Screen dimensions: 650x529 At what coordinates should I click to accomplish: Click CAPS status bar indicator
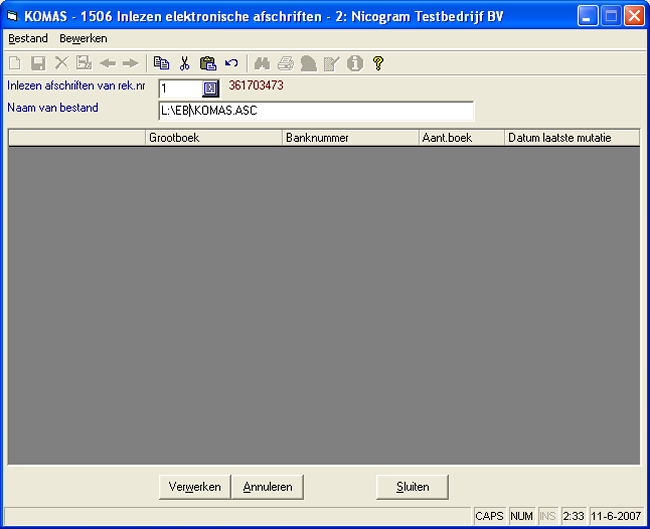pyautogui.click(x=489, y=516)
